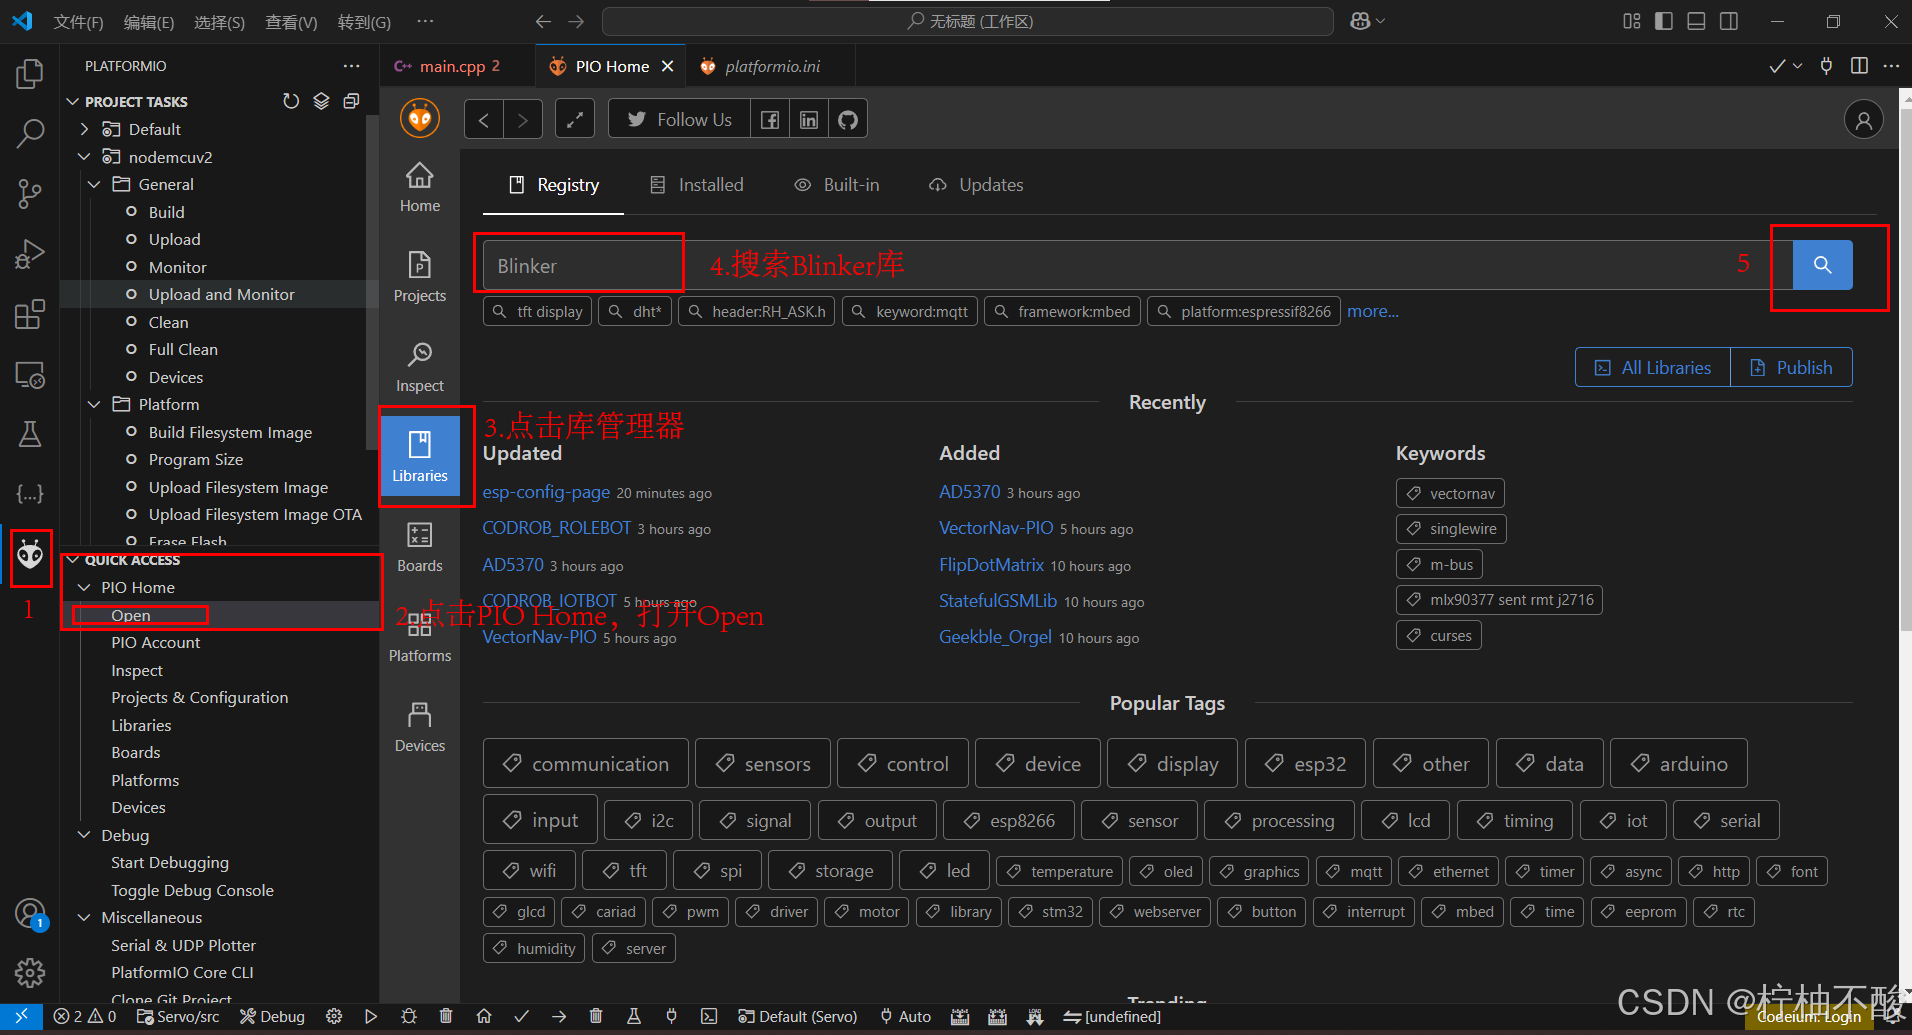Open the Explorer view in activity bar
1912x1035 pixels.
30,73
